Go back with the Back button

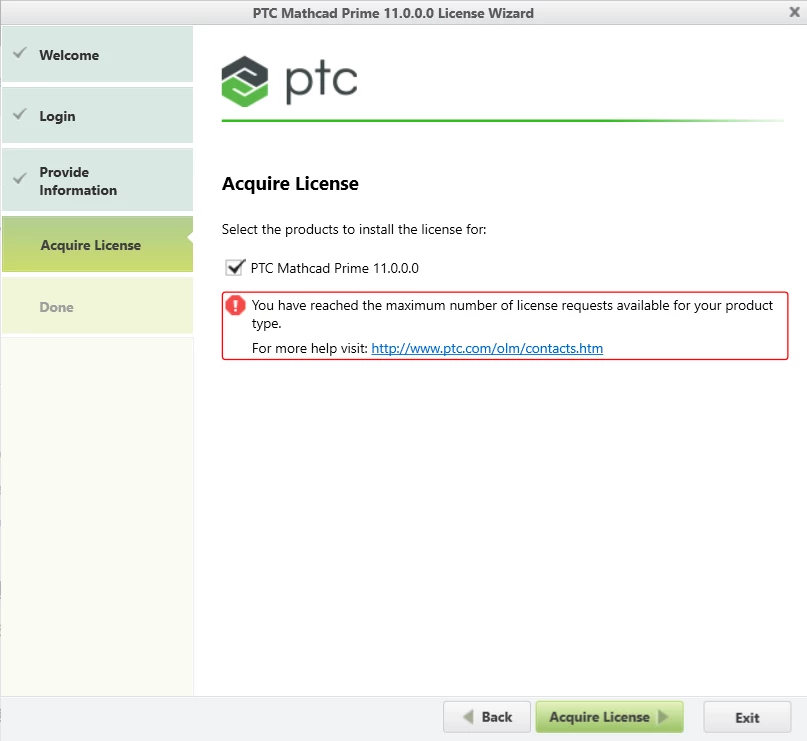click(x=487, y=717)
